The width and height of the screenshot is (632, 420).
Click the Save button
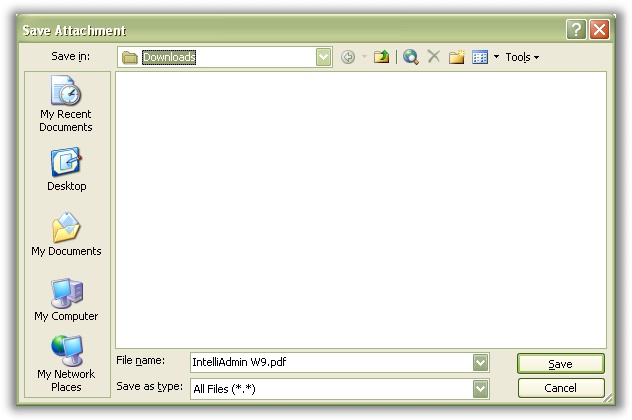[561, 364]
